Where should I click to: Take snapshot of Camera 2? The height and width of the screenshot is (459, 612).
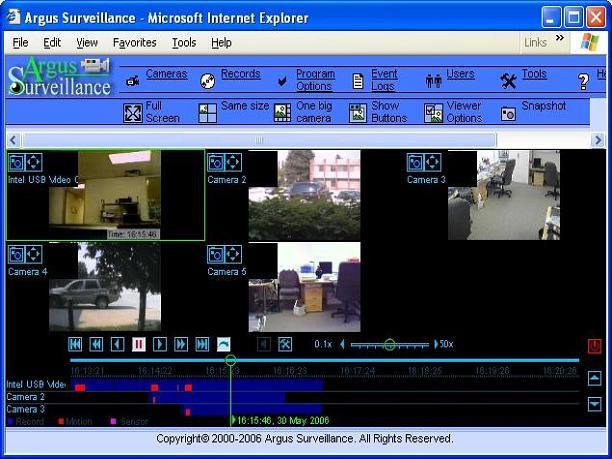(216, 162)
